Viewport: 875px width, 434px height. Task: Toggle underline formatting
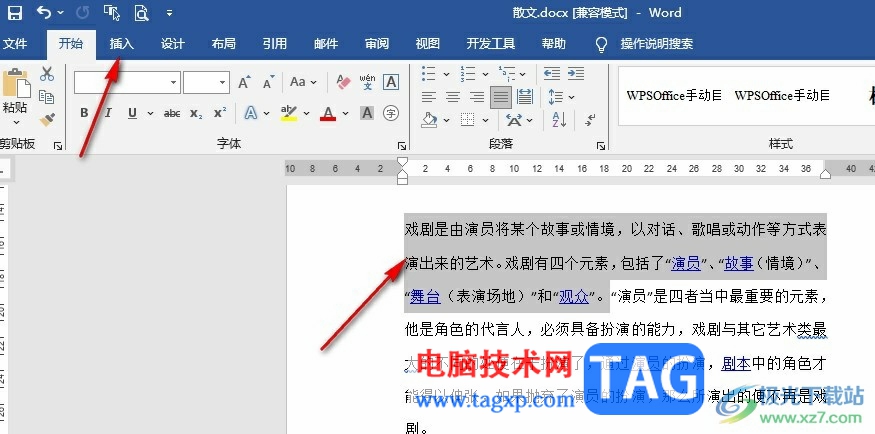[x=132, y=113]
